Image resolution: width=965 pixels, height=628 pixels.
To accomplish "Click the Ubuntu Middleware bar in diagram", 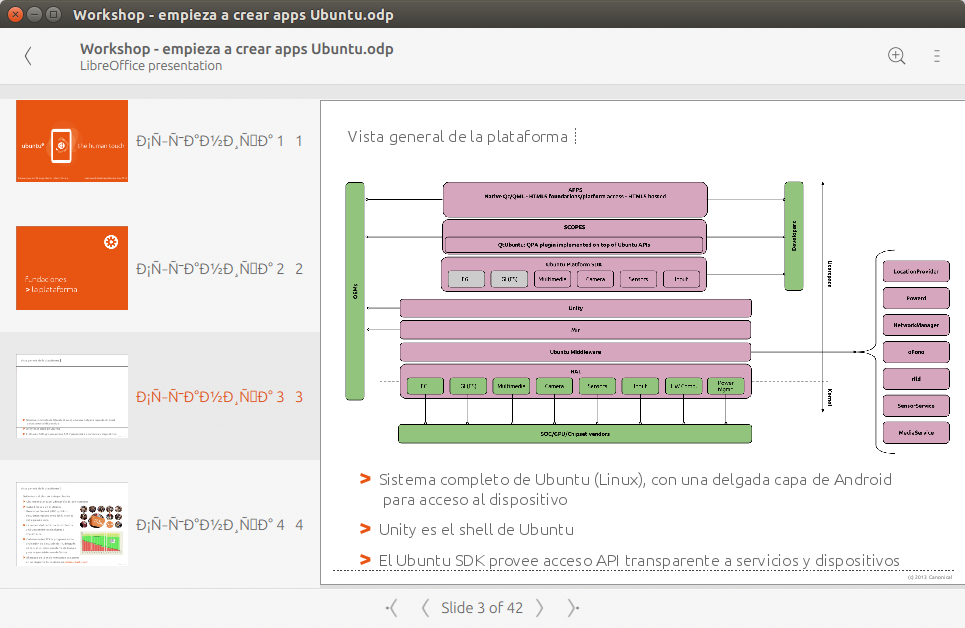I will point(575,352).
